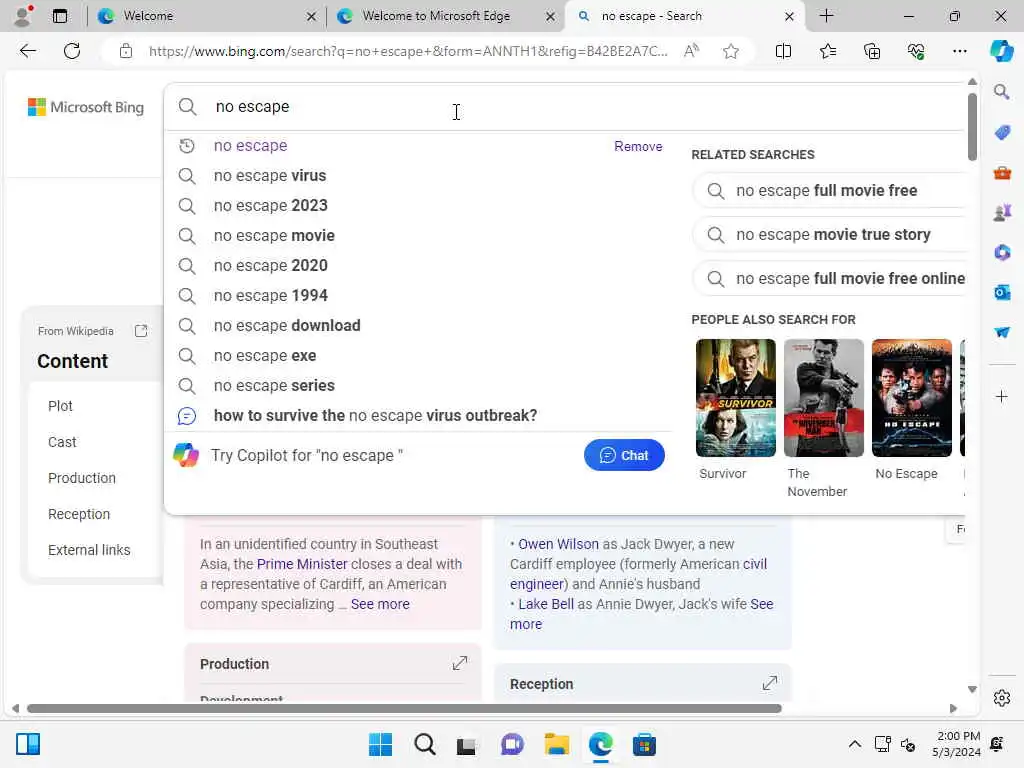Image resolution: width=1024 pixels, height=768 pixels.
Task: Pick suggestion no escape series
Action: click(418, 386)
